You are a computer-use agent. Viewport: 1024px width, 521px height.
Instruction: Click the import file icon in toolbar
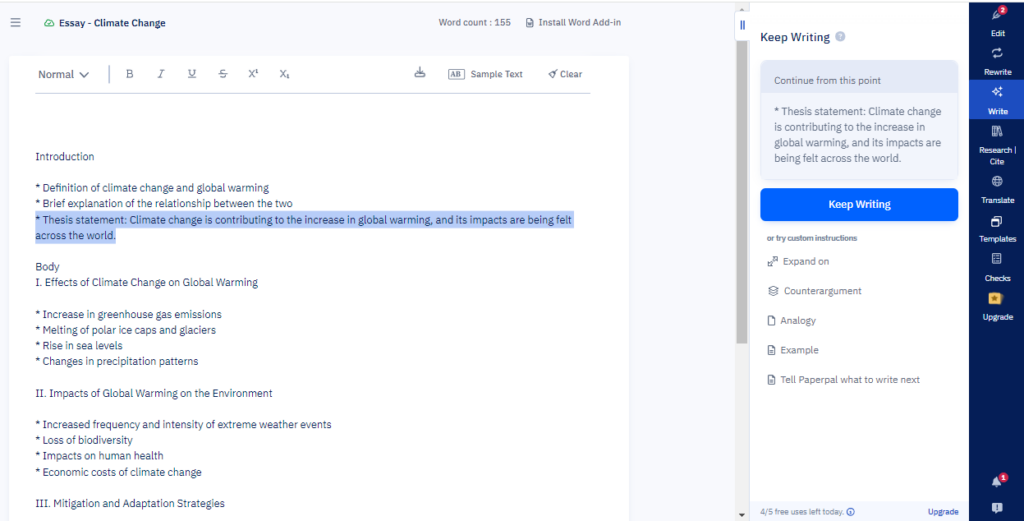coord(419,73)
